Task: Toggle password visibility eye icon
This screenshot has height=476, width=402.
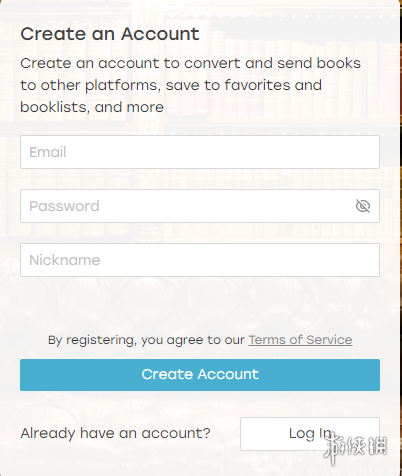Action: pos(363,206)
